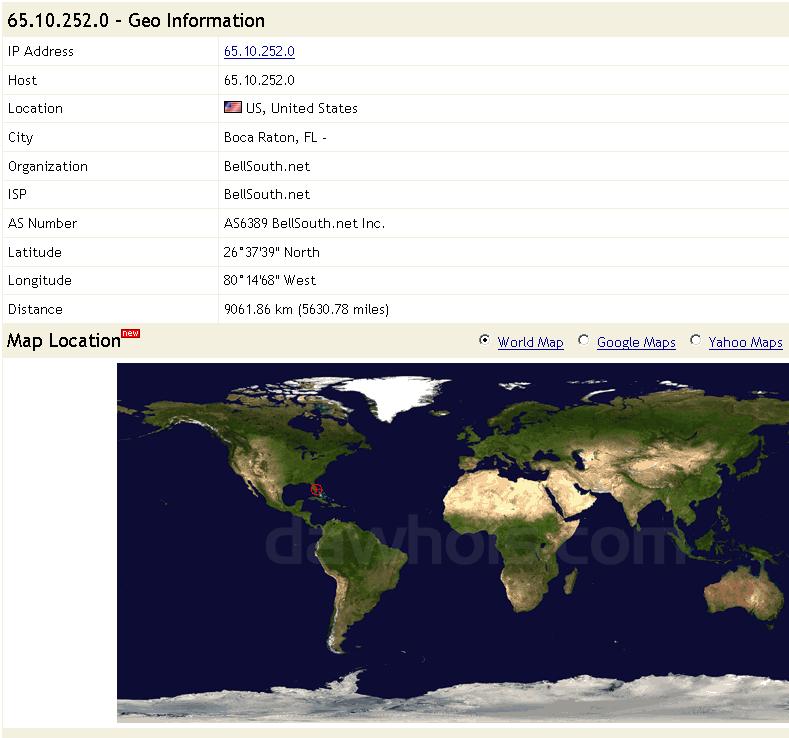Select the World Map radio button
Screen dimensions: 789x738
485,341
